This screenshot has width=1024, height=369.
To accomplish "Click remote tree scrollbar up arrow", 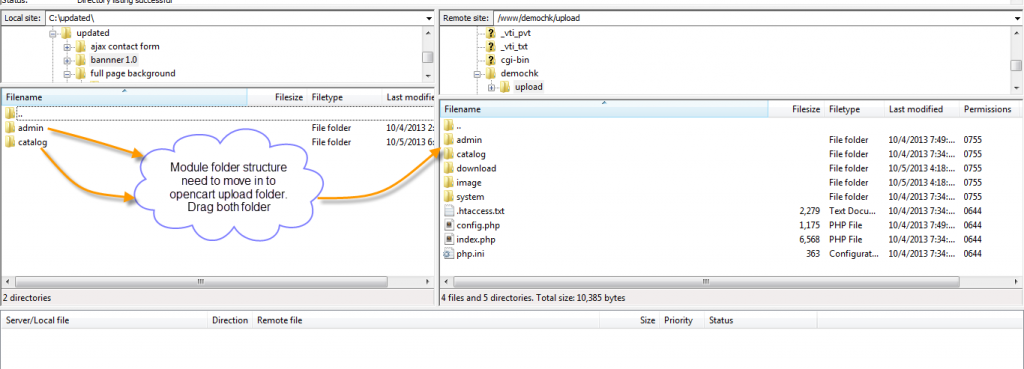I will 1016,32.
